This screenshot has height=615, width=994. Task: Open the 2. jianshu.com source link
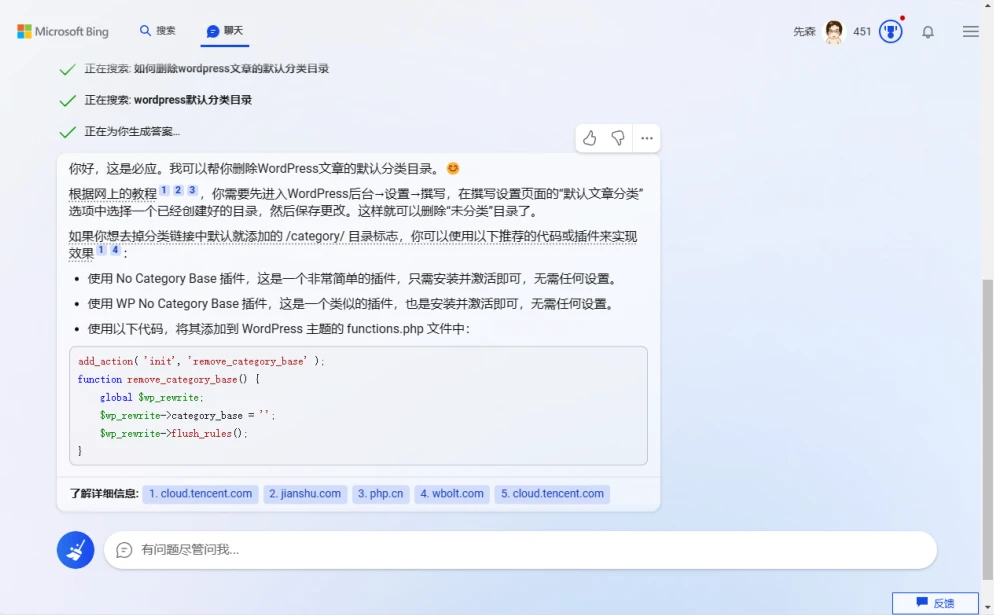[x=305, y=493]
